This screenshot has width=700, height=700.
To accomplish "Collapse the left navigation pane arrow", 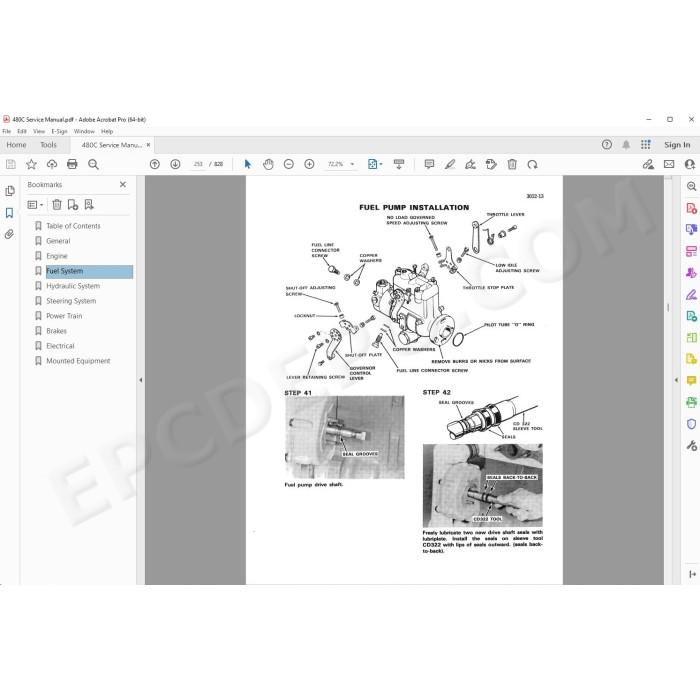I will click(141, 380).
